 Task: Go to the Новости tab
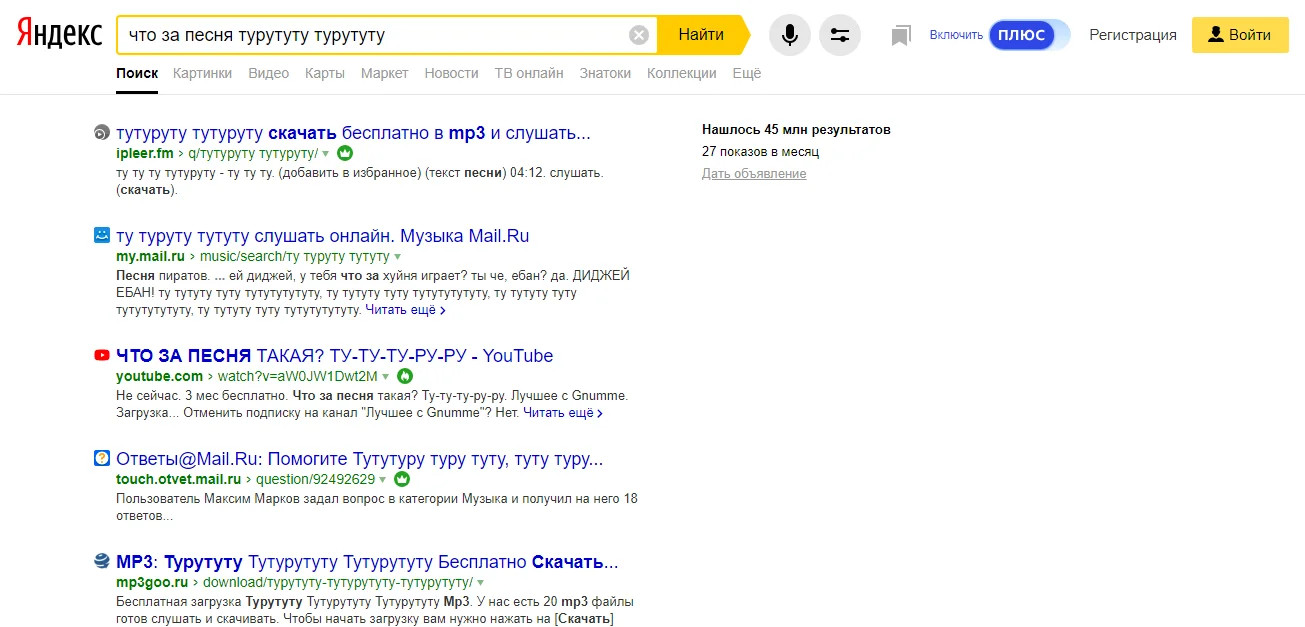coord(451,73)
